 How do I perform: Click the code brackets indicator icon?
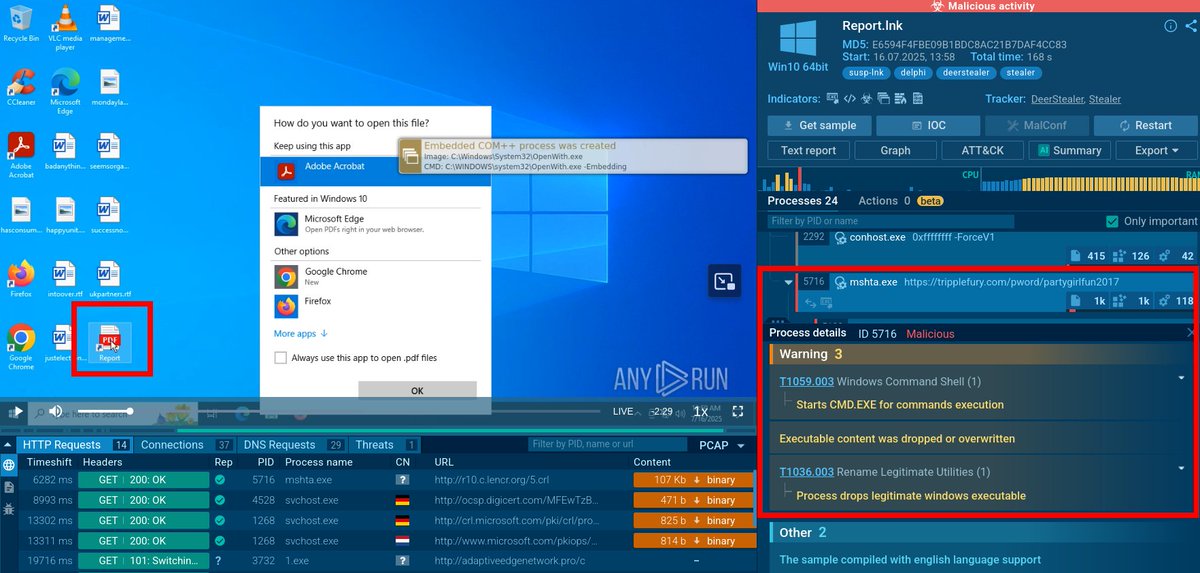coord(849,99)
